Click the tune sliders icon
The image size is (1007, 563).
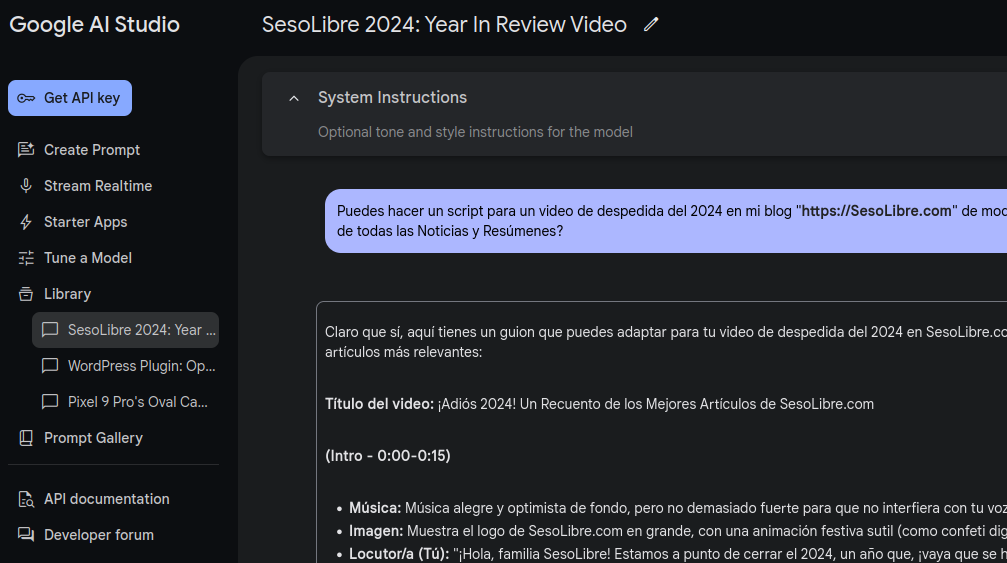[x=26, y=258]
